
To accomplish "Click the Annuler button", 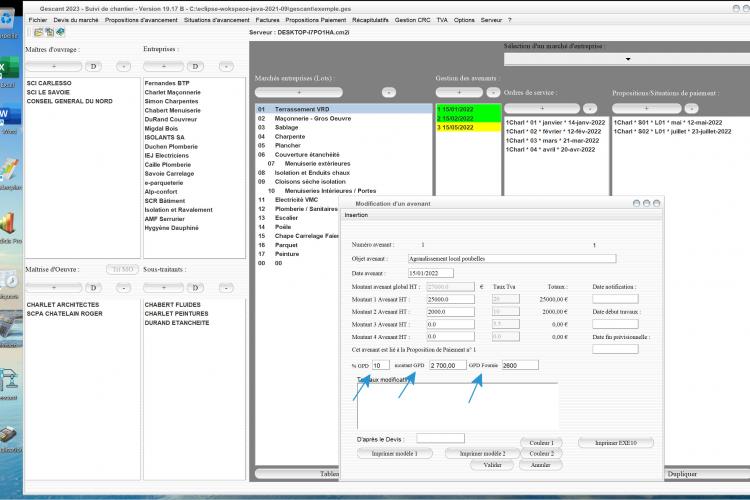I will click(x=540, y=465).
